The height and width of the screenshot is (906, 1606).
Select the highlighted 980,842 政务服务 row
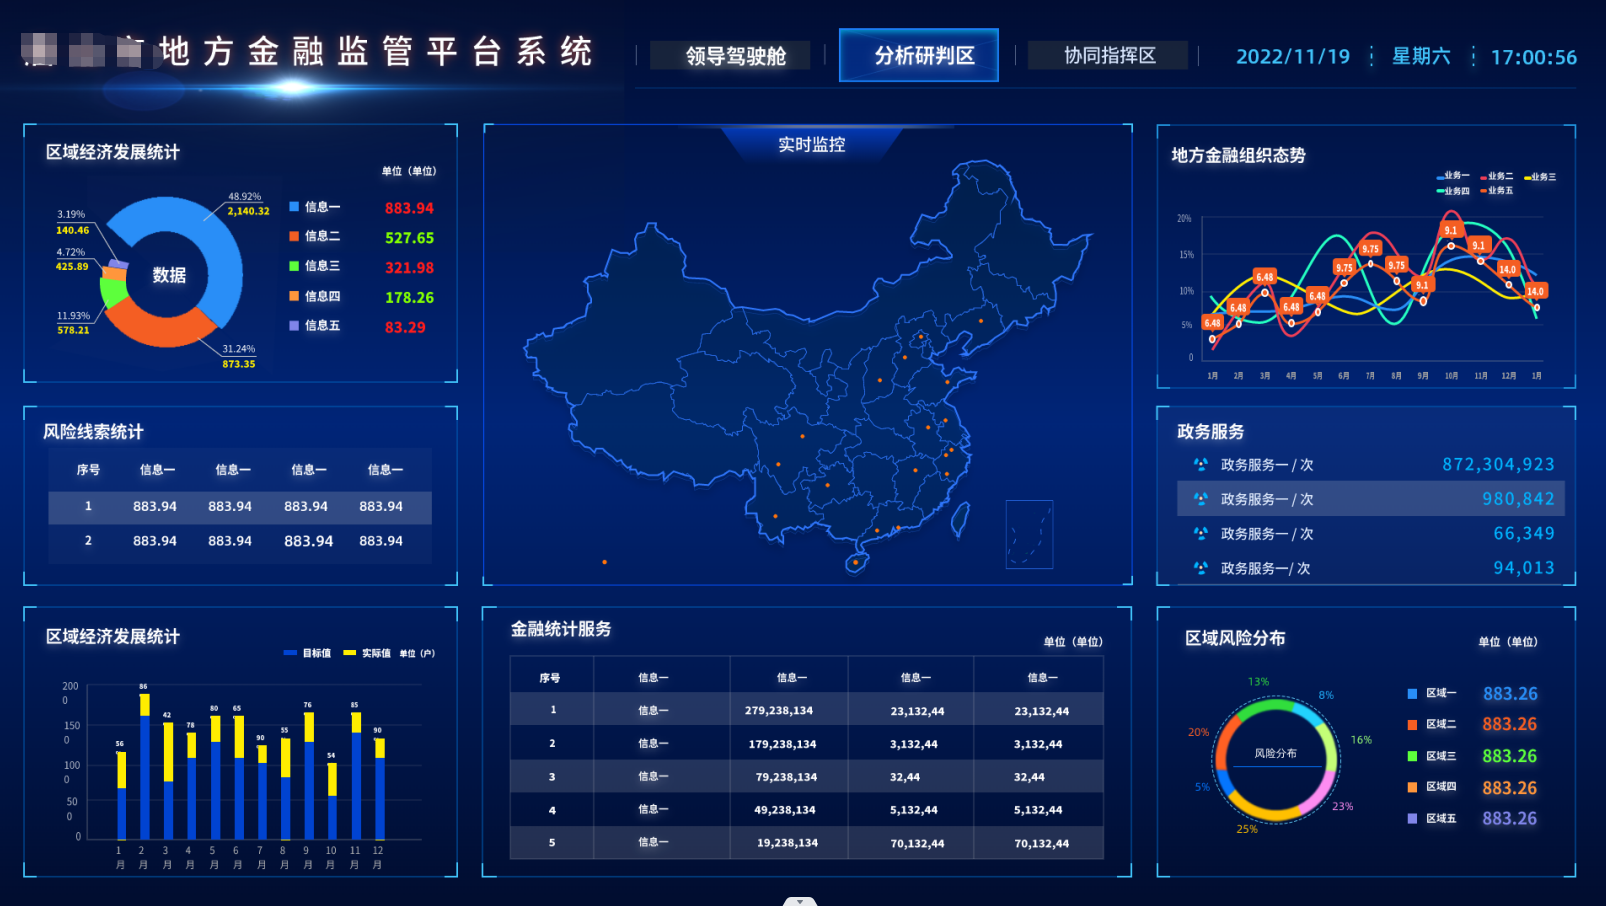point(1370,498)
